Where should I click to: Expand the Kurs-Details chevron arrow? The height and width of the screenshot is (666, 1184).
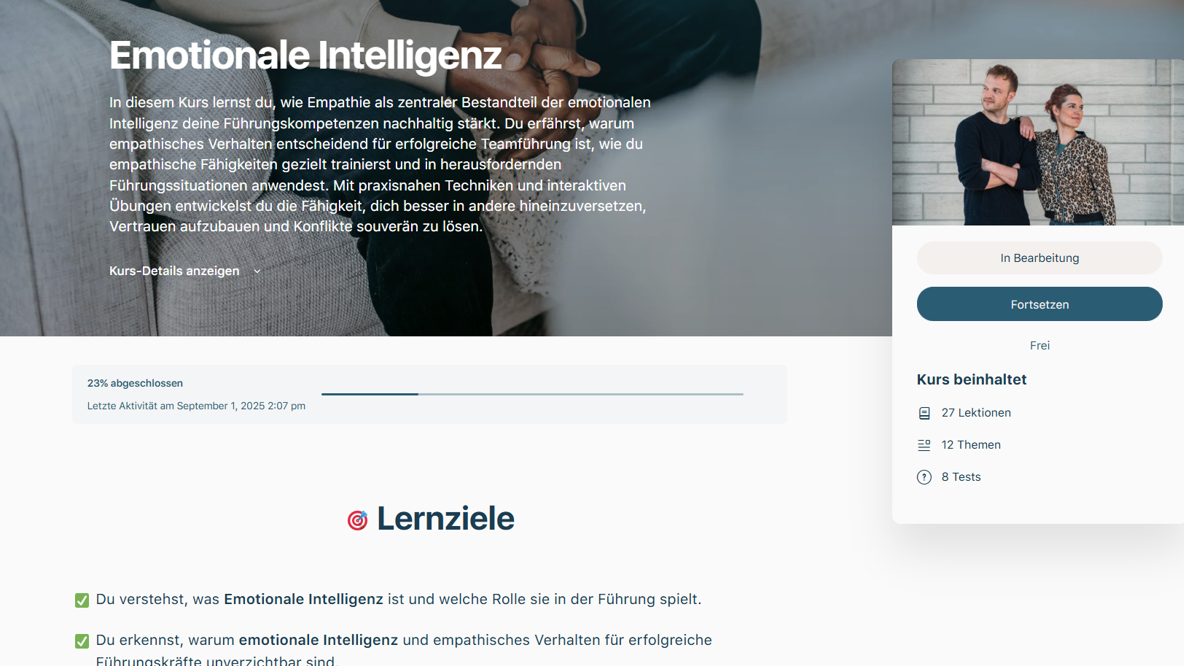click(x=257, y=271)
